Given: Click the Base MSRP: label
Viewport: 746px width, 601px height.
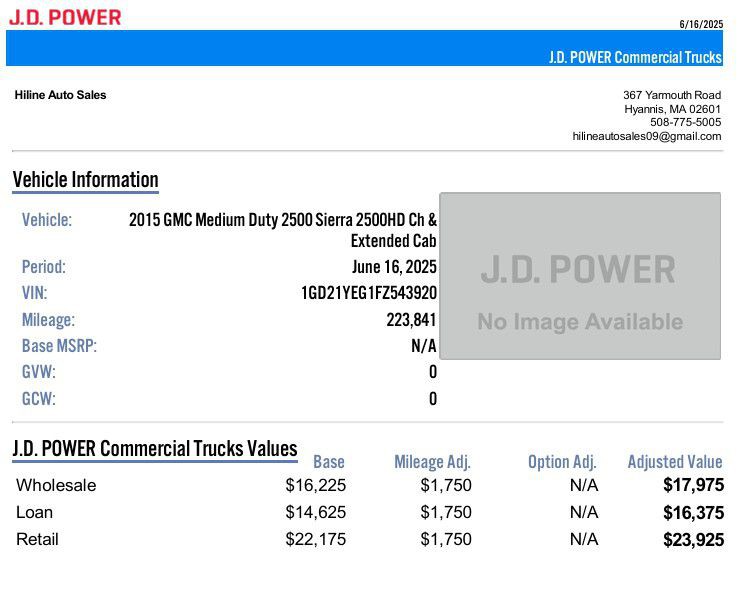Looking at the screenshot, I should [59, 346].
